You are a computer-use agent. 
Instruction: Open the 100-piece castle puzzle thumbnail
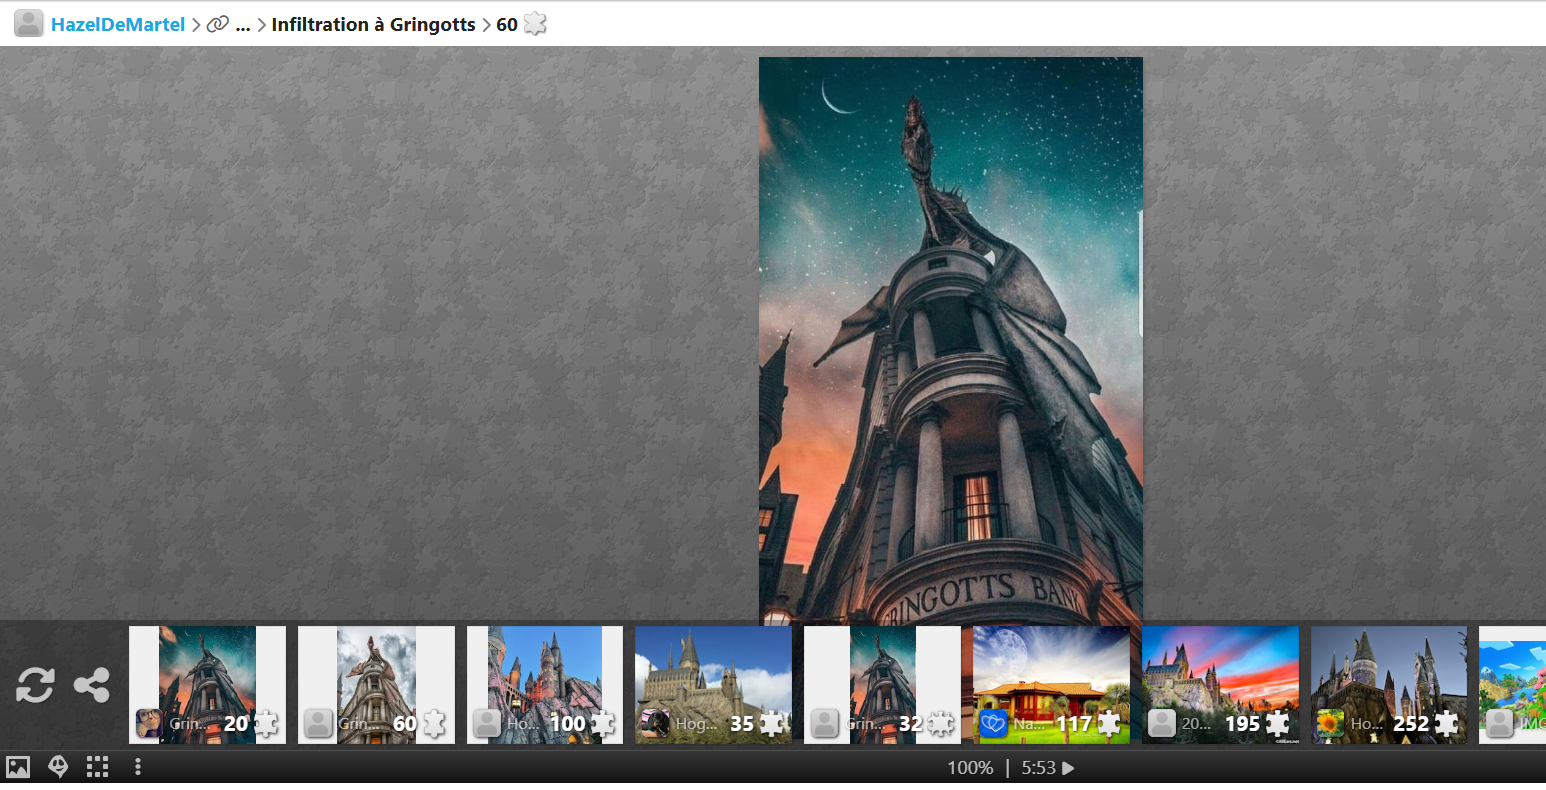[545, 685]
